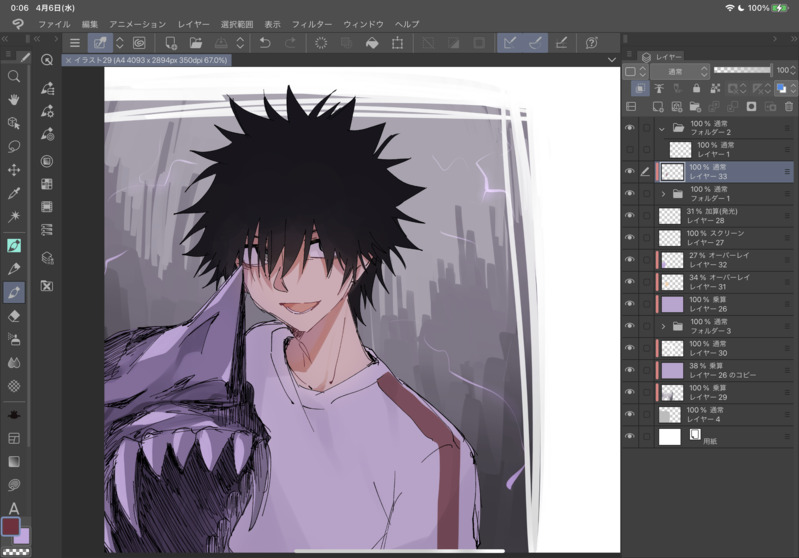799x558 pixels.
Task: Click the Delete layer trash icon
Action: 789,107
